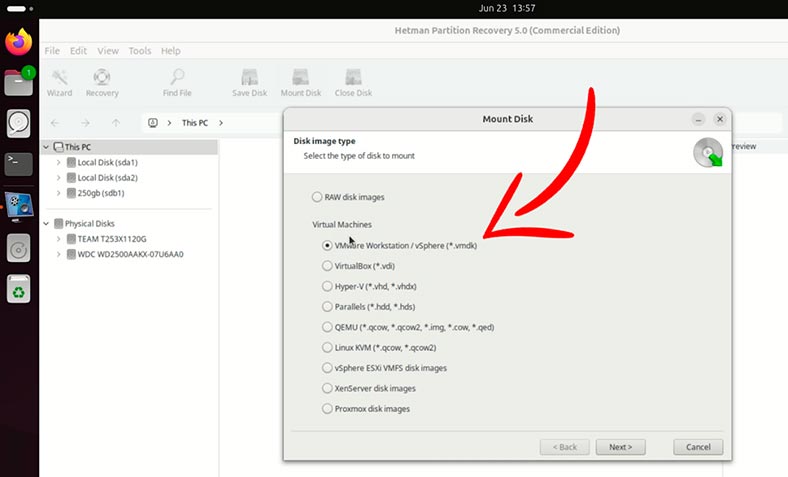Select VMware Workstation / vSphere (*.vmdk)
This screenshot has height=477, width=788.
[x=327, y=245]
